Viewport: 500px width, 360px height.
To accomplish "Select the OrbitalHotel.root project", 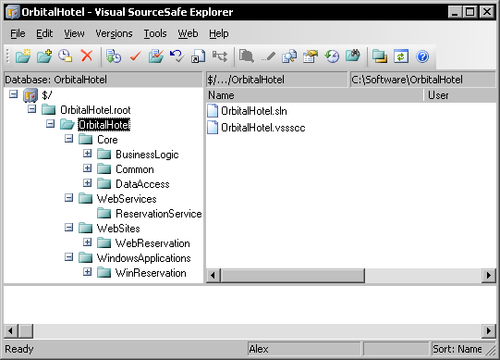I will coord(95,110).
